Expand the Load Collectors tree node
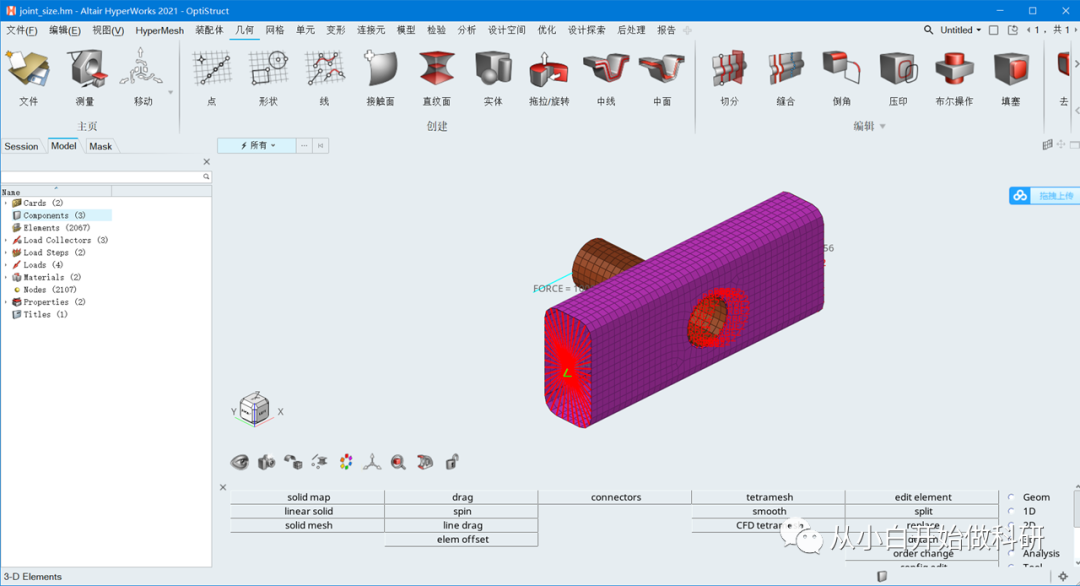The image size is (1080, 586). tap(8, 240)
